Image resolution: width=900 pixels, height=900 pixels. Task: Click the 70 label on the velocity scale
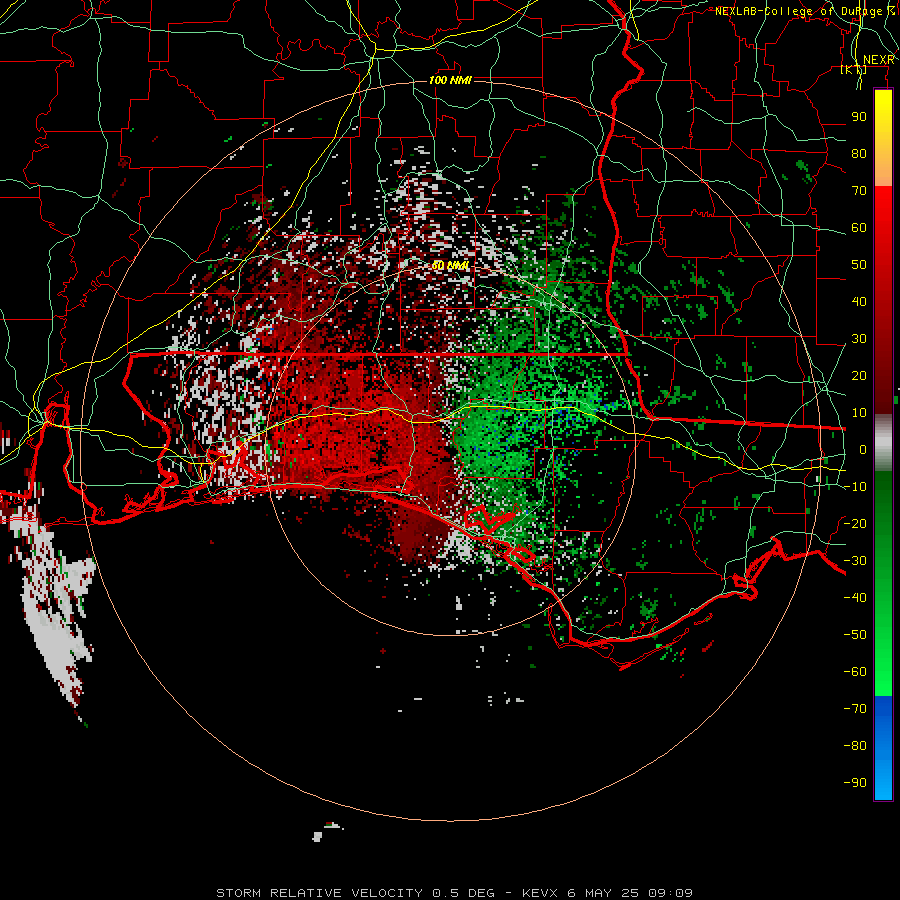[859, 191]
